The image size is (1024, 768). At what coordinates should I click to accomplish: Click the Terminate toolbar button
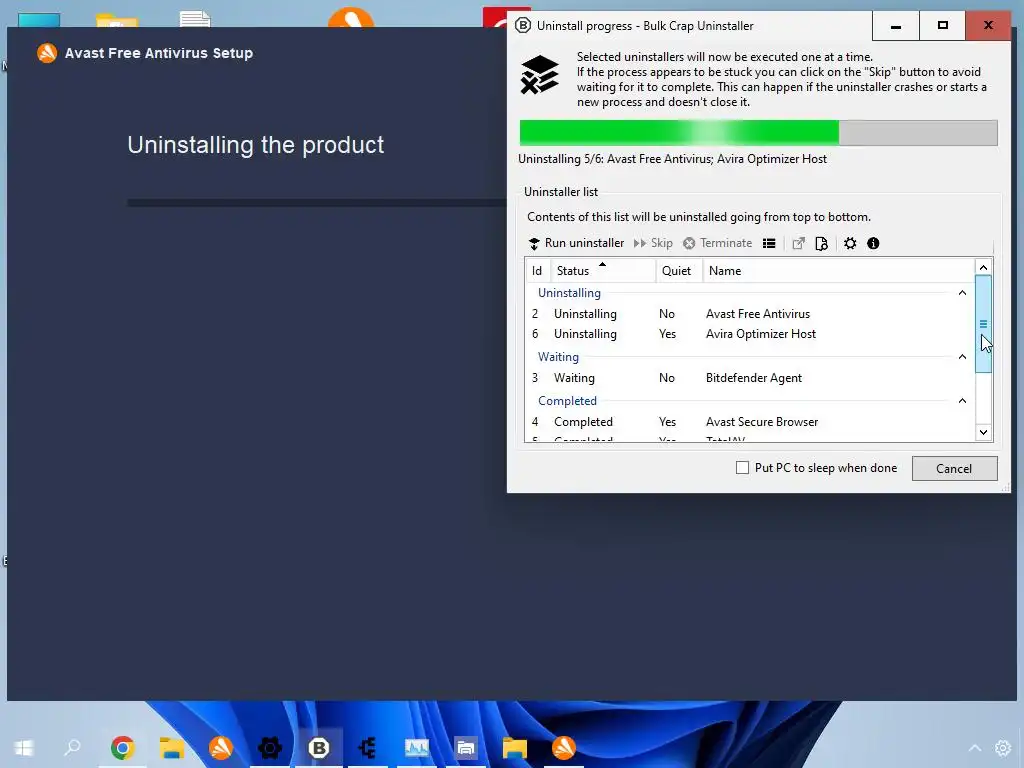tap(718, 243)
